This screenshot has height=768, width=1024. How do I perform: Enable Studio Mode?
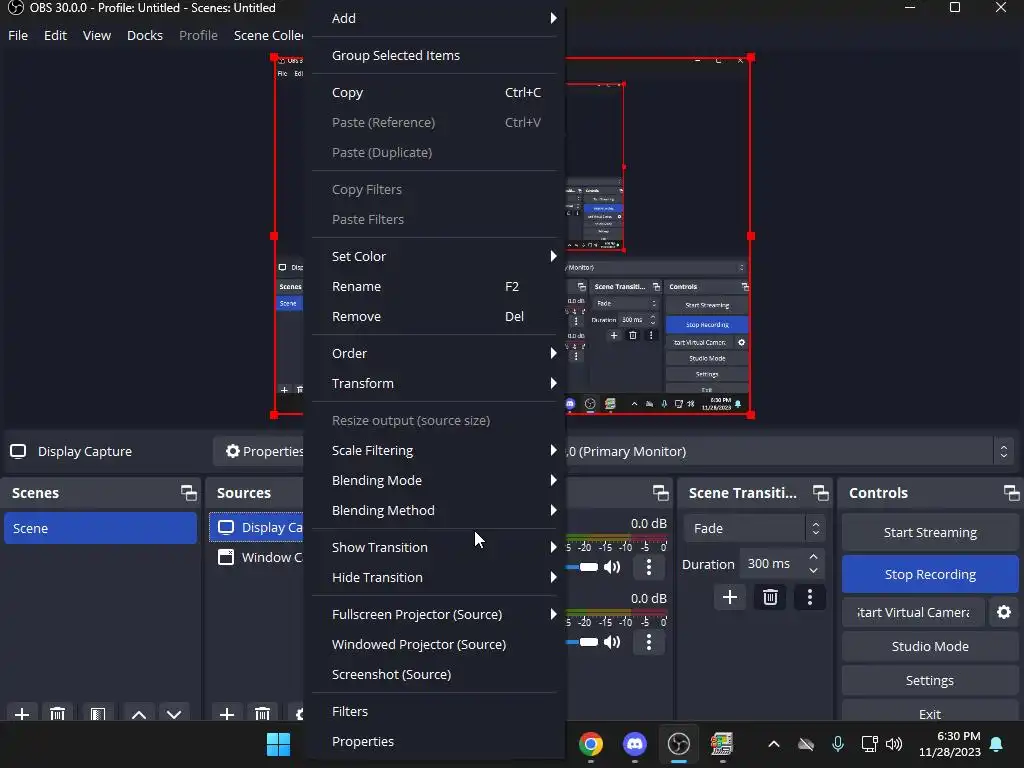[x=930, y=647]
